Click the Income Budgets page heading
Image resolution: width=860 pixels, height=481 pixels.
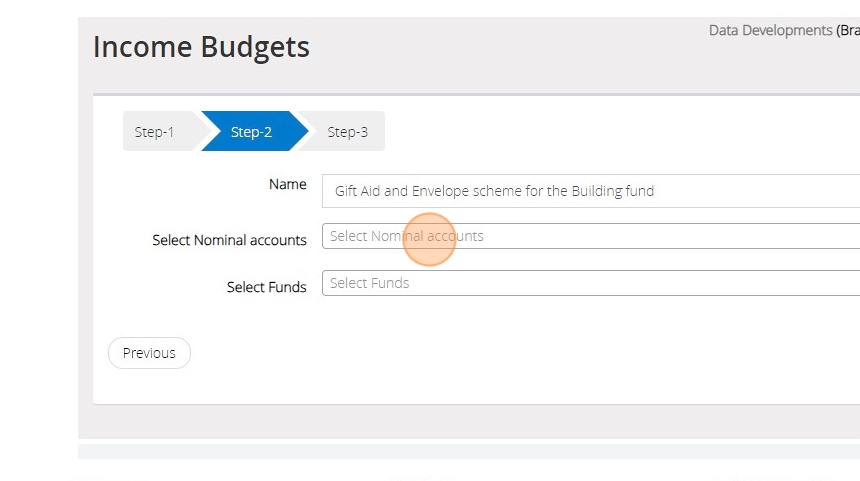tap(201, 47)
